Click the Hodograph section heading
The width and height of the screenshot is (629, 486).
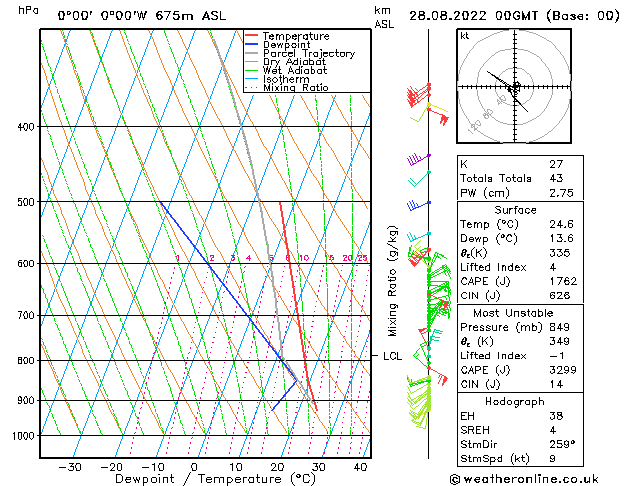click(515, 402)
